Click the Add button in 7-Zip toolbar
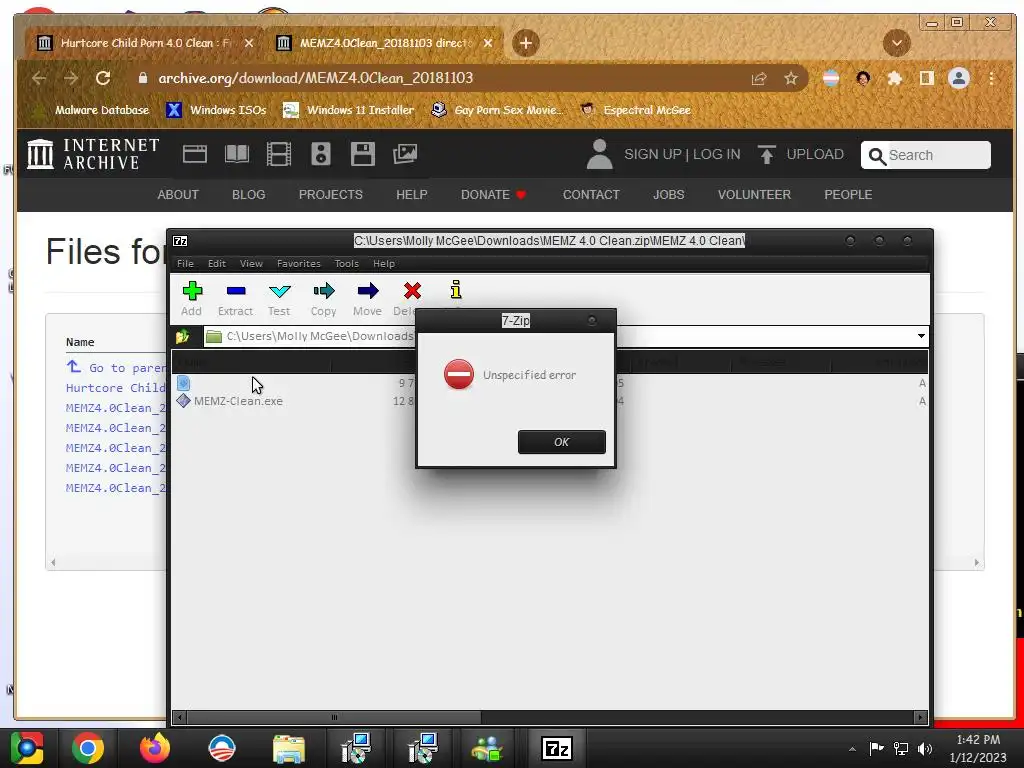Screen dimensions: 1024x768 (191, 298)
